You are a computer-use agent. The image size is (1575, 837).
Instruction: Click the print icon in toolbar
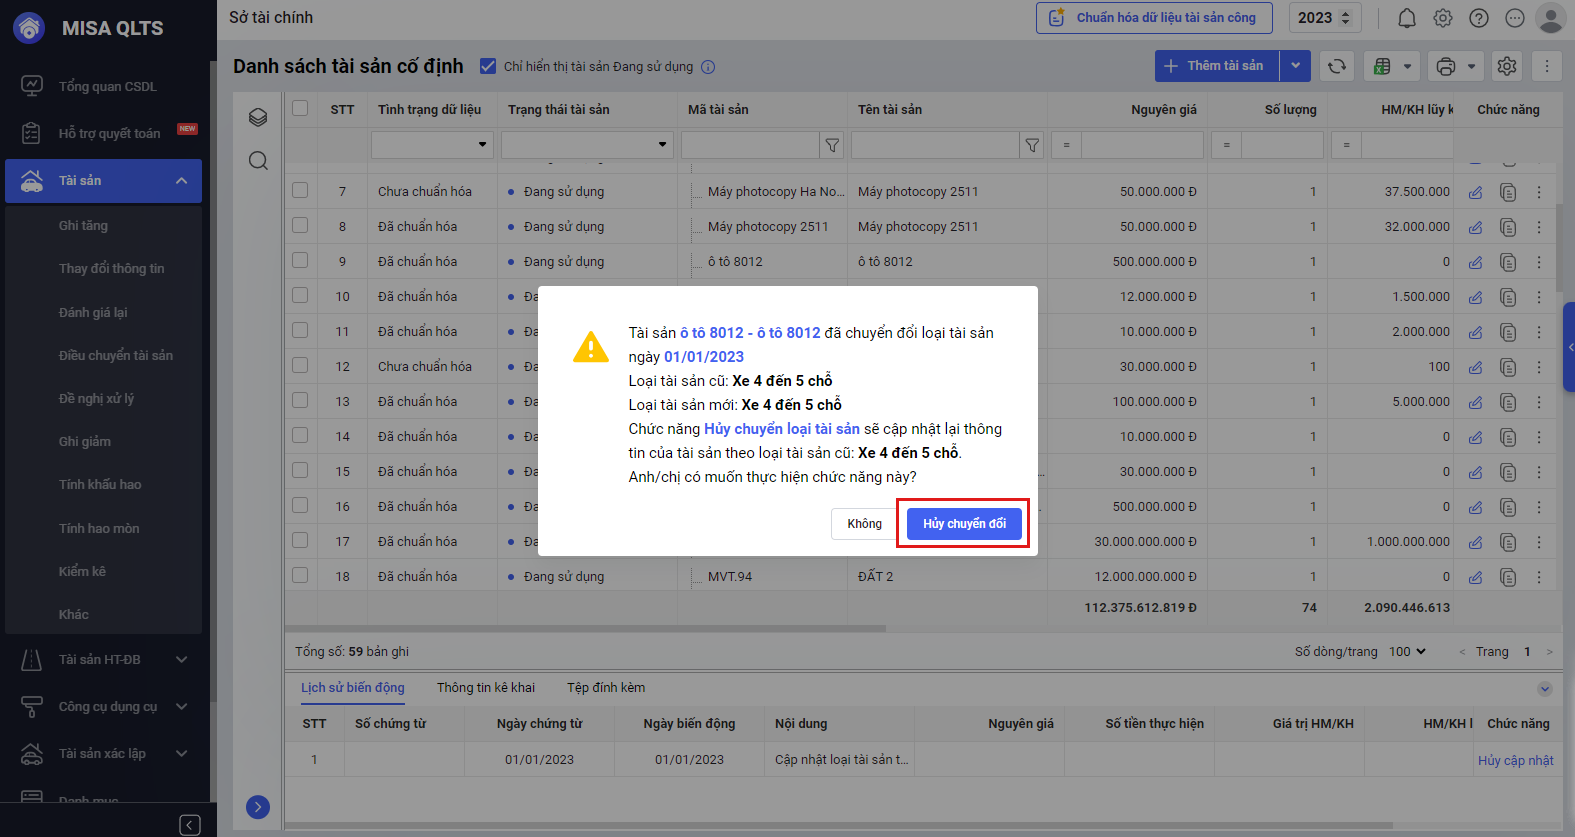(x=1445, y=66)
